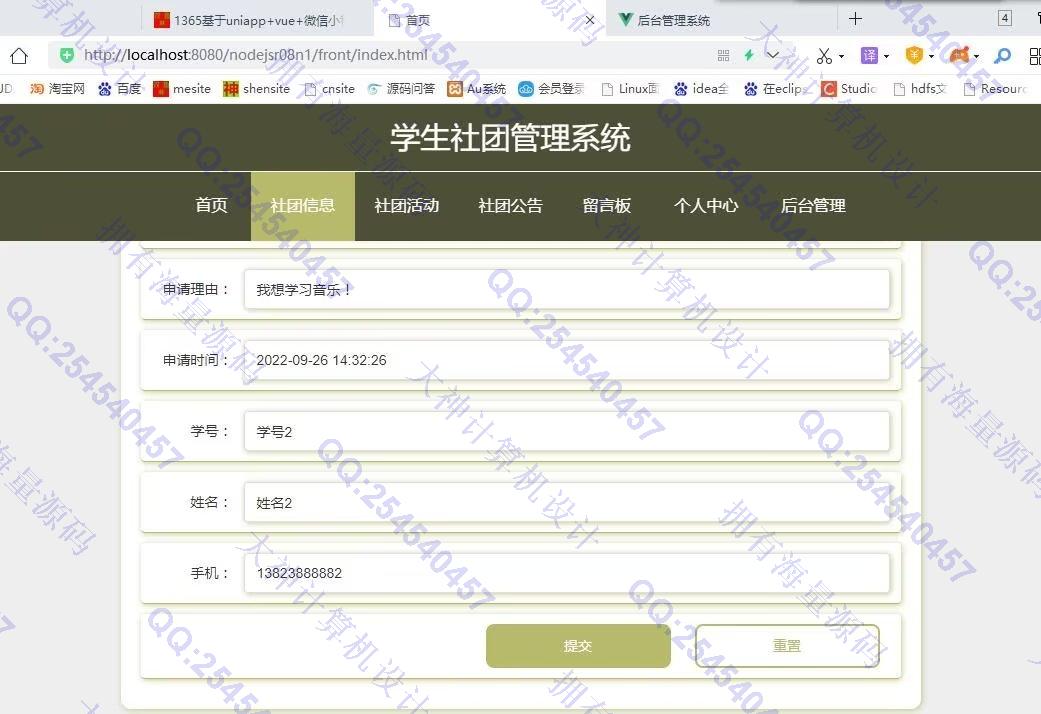
Task: Click the 学号 input field
Action: [567, 432]
